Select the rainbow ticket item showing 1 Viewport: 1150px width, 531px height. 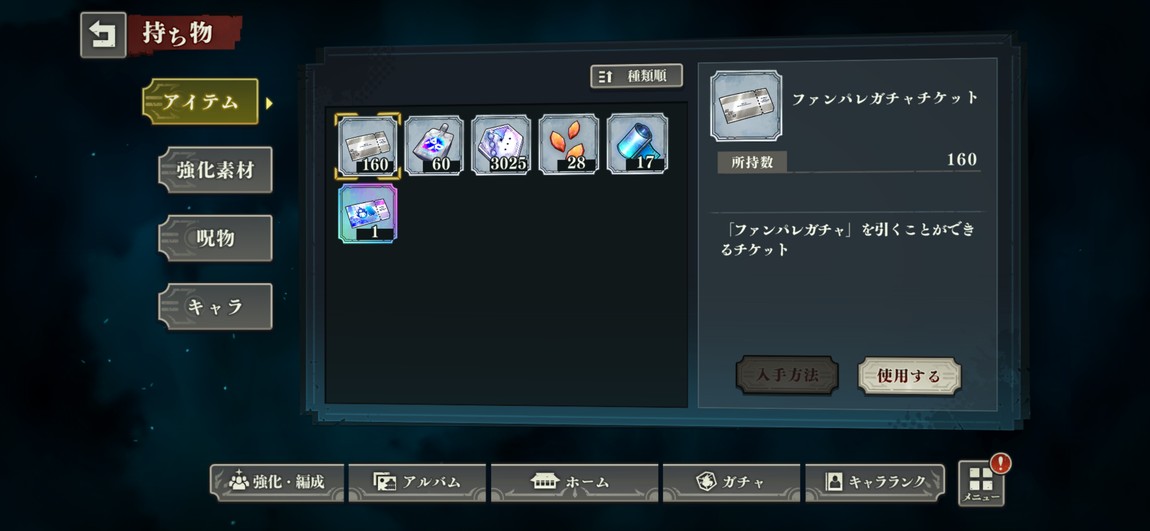coord(367,213)
